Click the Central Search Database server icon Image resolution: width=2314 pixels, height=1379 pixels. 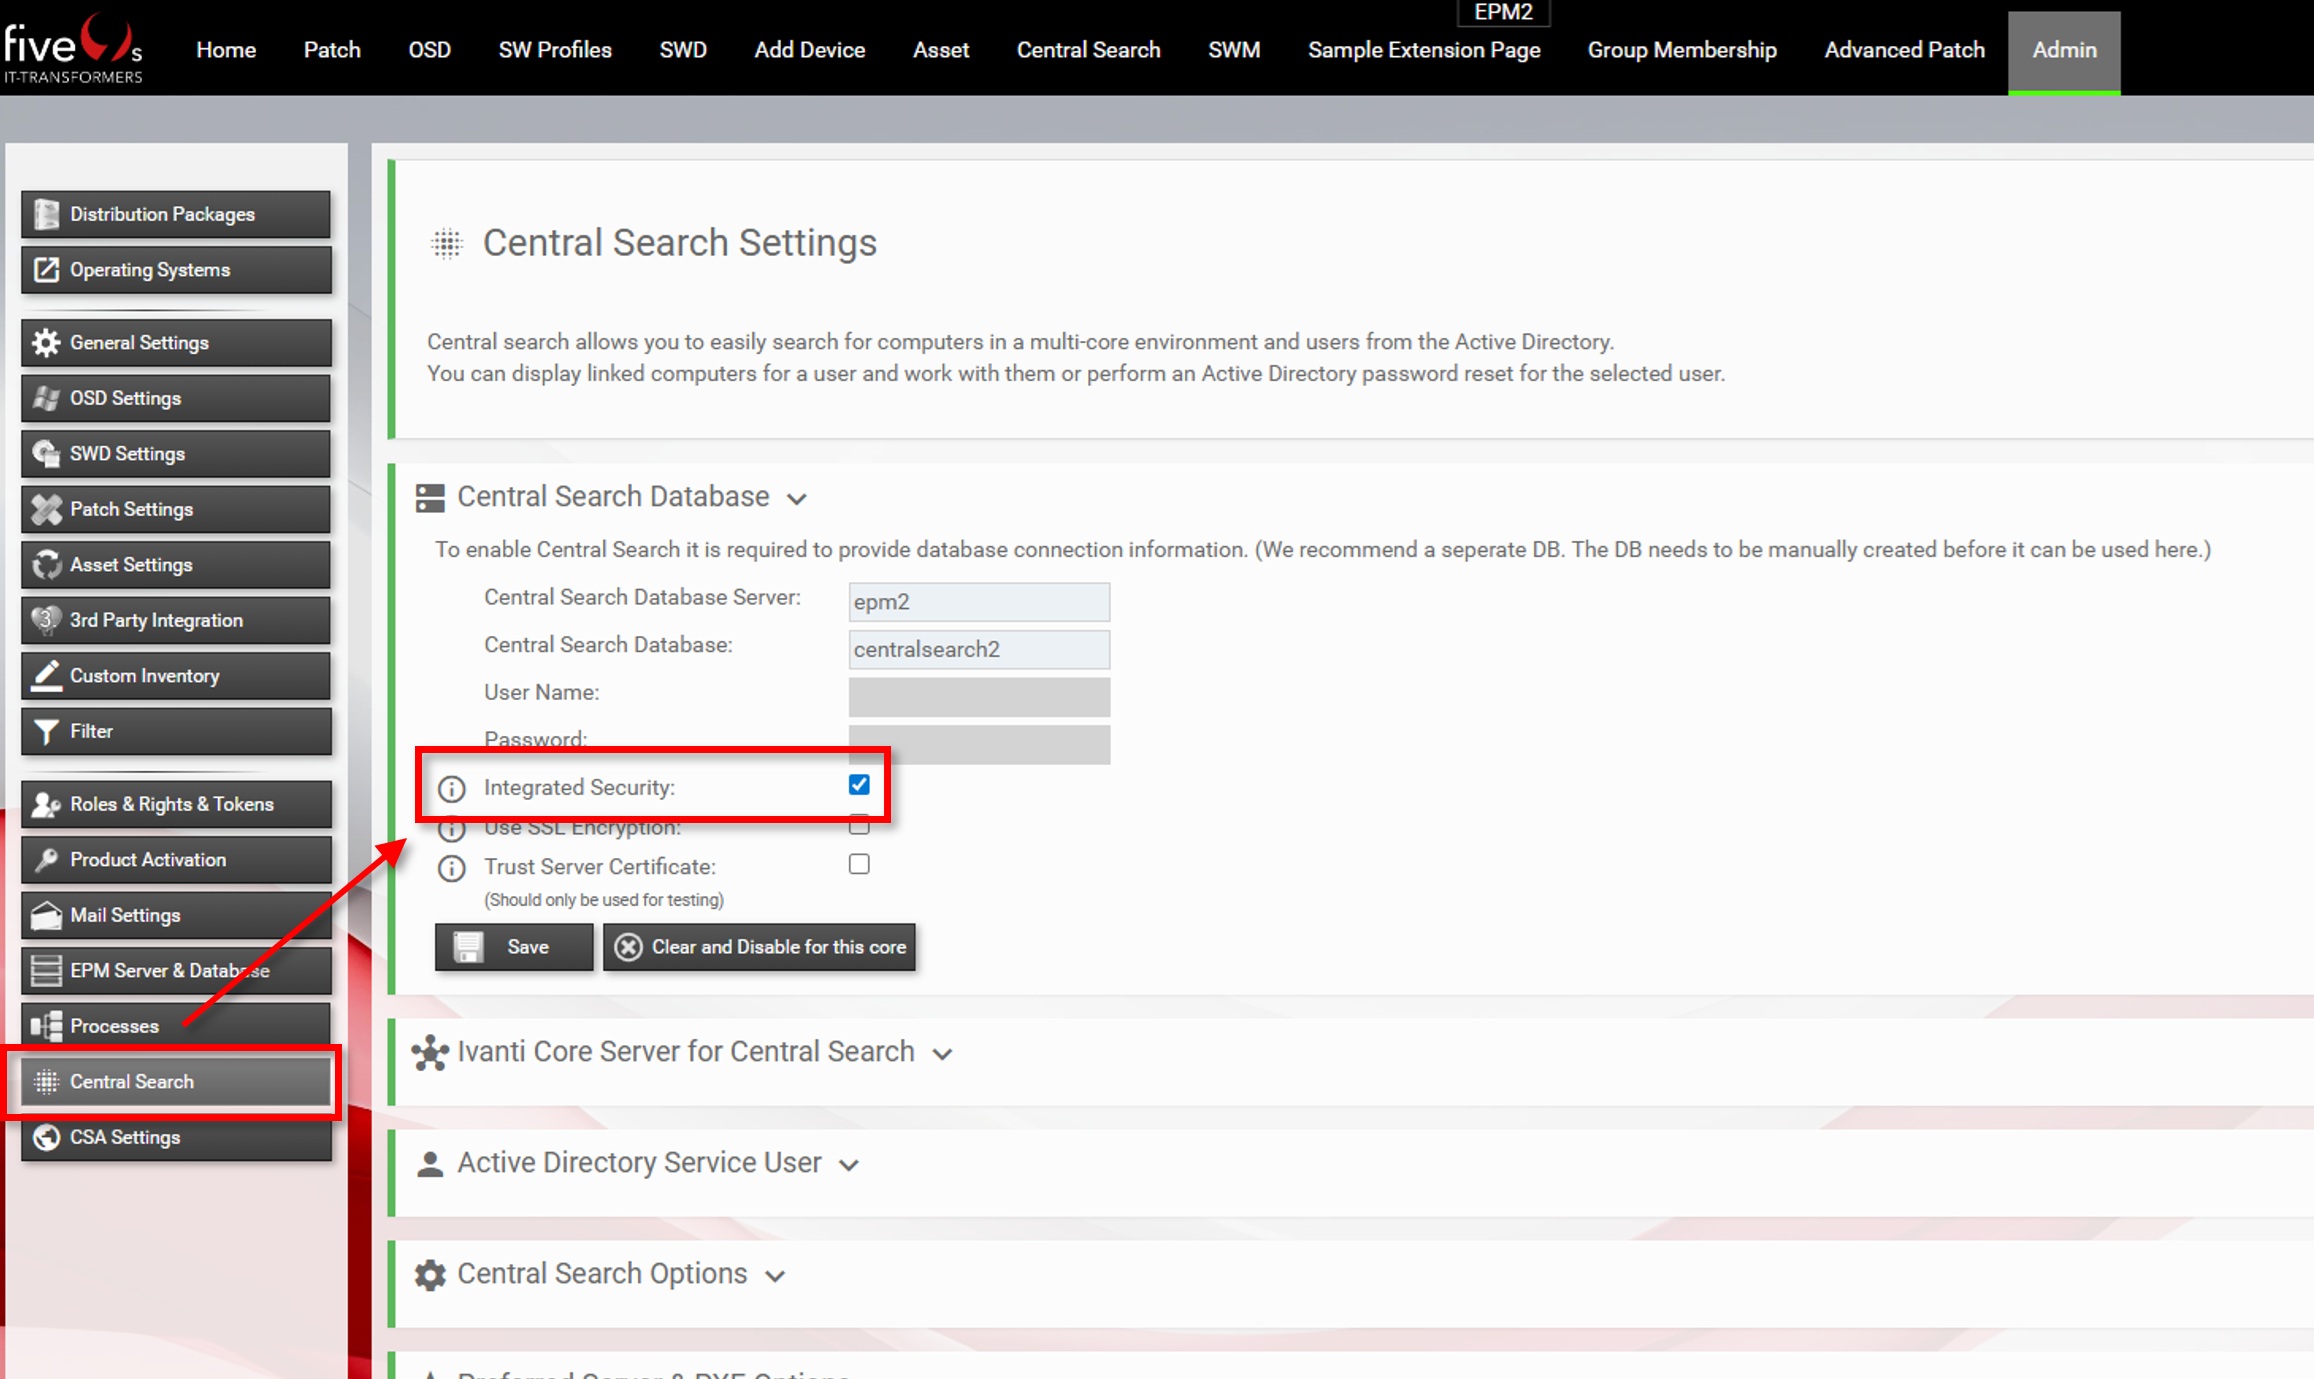tap(430, 498)
